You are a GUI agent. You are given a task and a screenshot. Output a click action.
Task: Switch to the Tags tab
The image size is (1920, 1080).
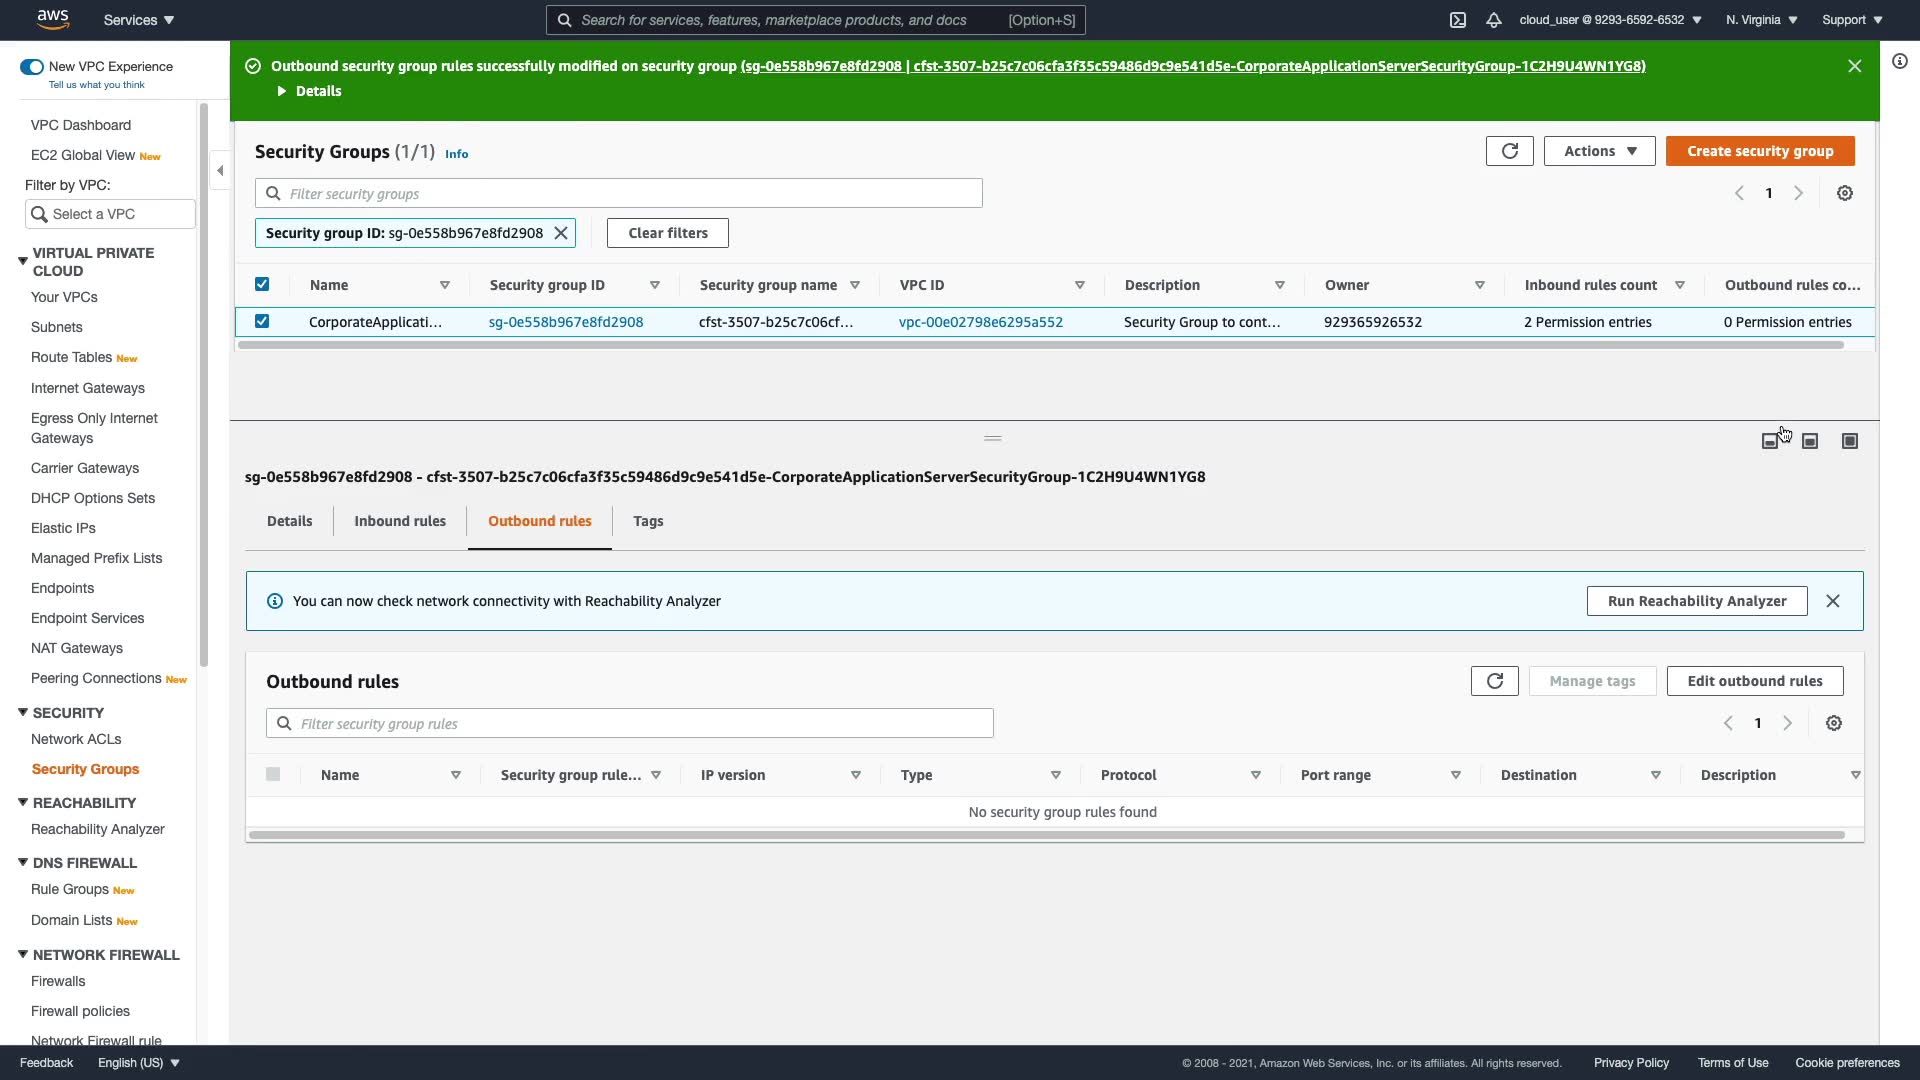pyautogui.click(x=648, y=521)
